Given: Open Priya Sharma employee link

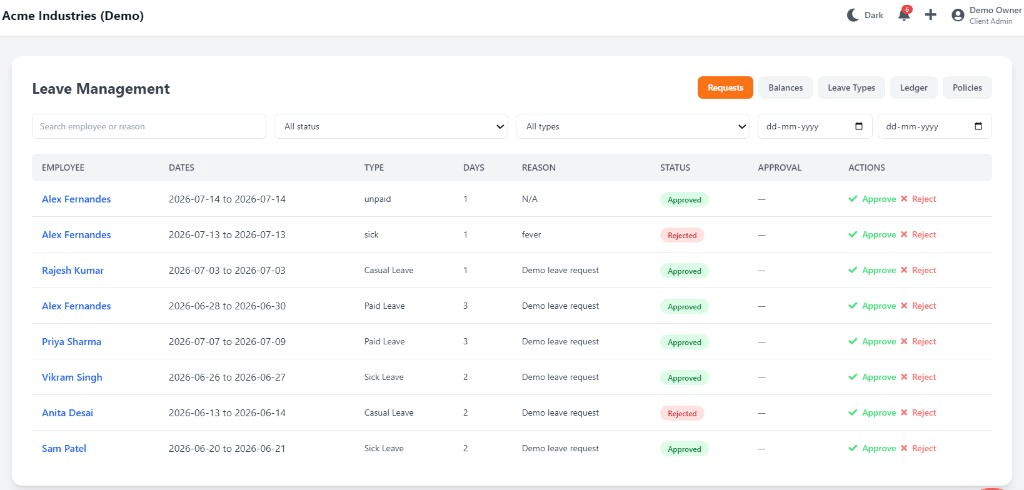Looking at the screenshot, I should coord(71,342).
